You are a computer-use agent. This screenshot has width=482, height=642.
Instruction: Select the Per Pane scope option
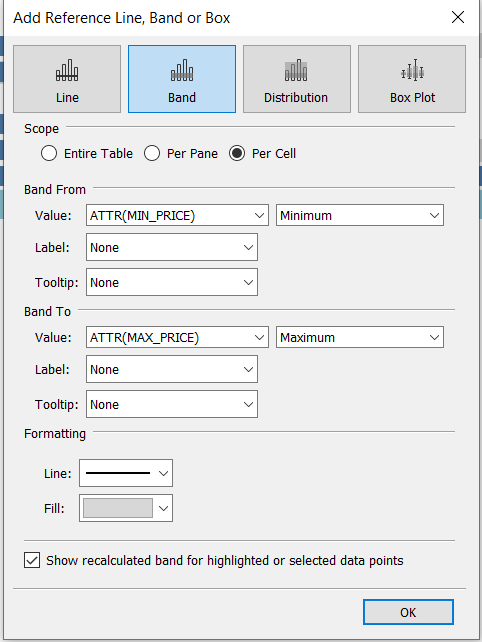(x=152, y=154)
